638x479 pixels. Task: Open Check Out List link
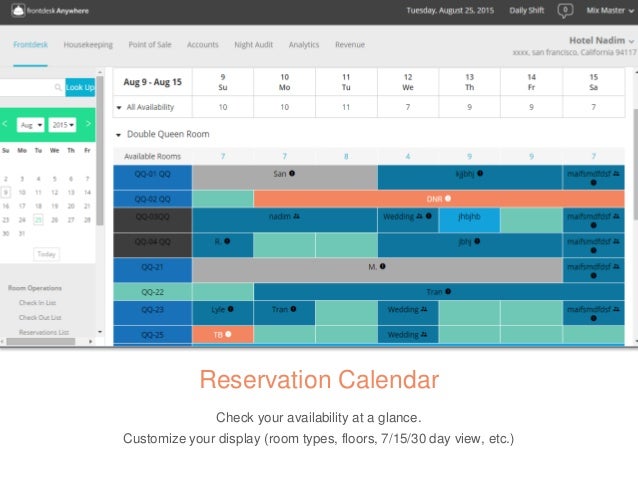coord(40,317)
